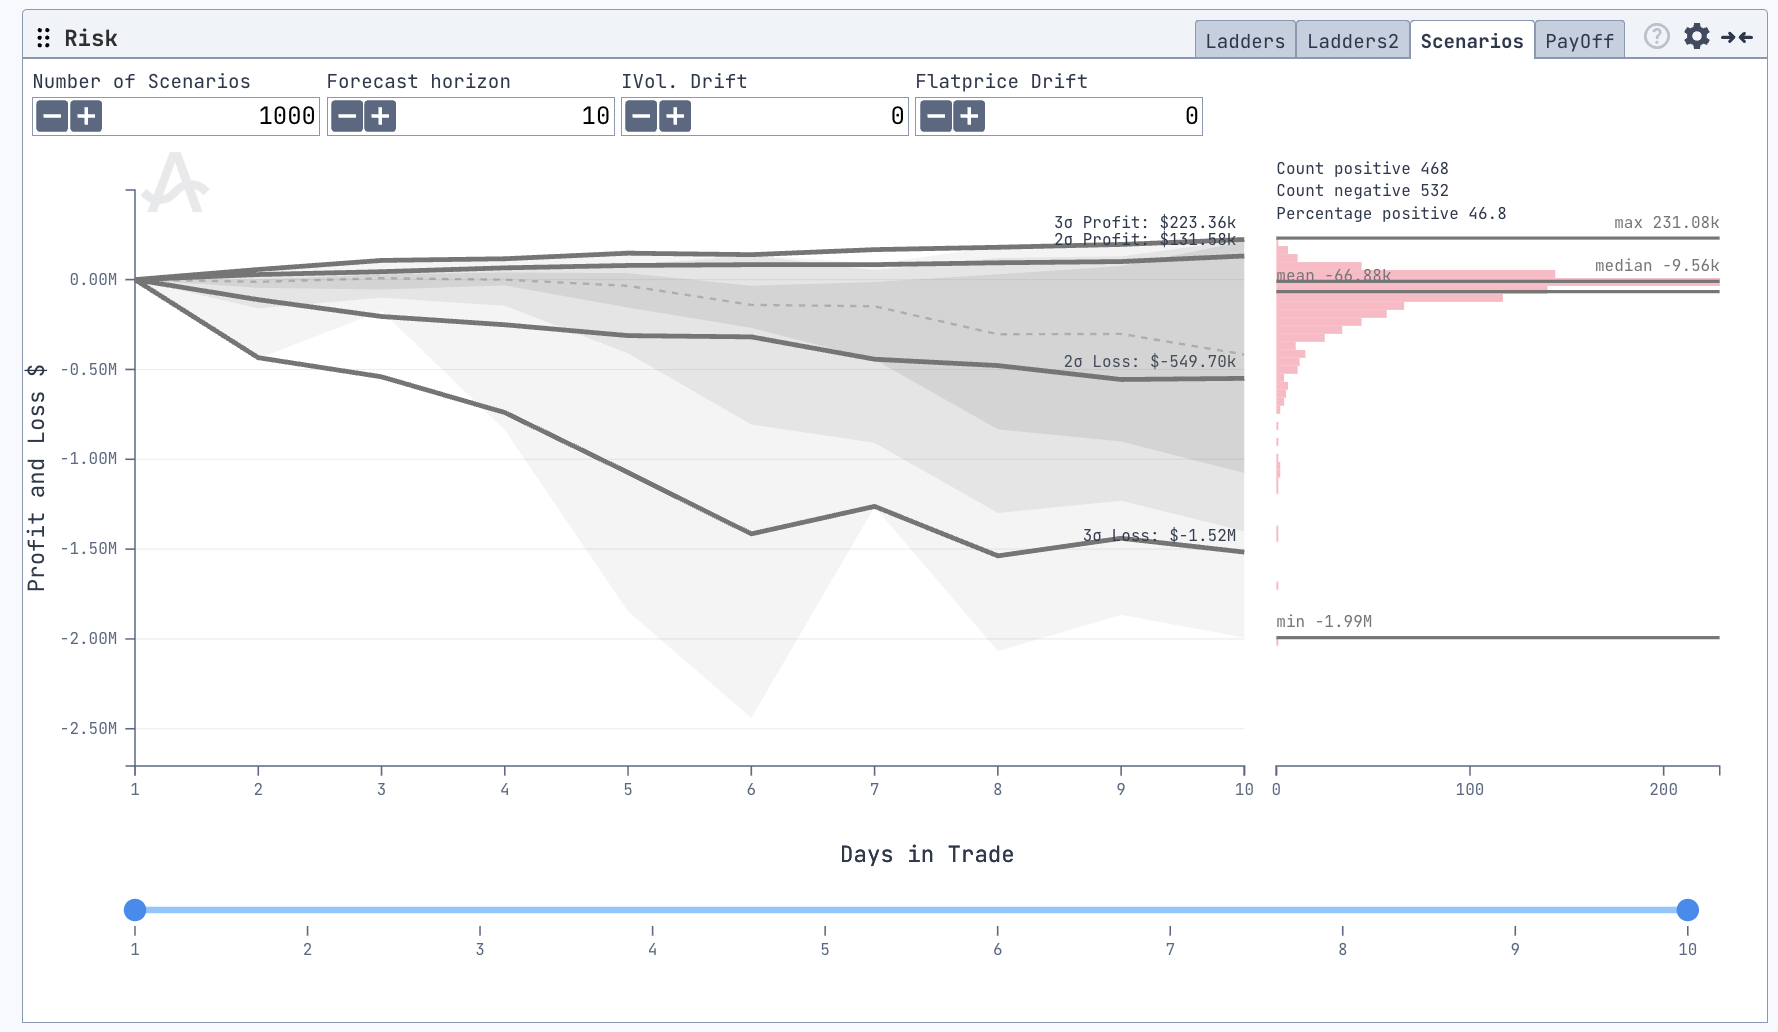Image resolution: width=1778 pixels, height=1032 pixels.
Task: Switch to the Ladders2 tab
Action: 1352,41
